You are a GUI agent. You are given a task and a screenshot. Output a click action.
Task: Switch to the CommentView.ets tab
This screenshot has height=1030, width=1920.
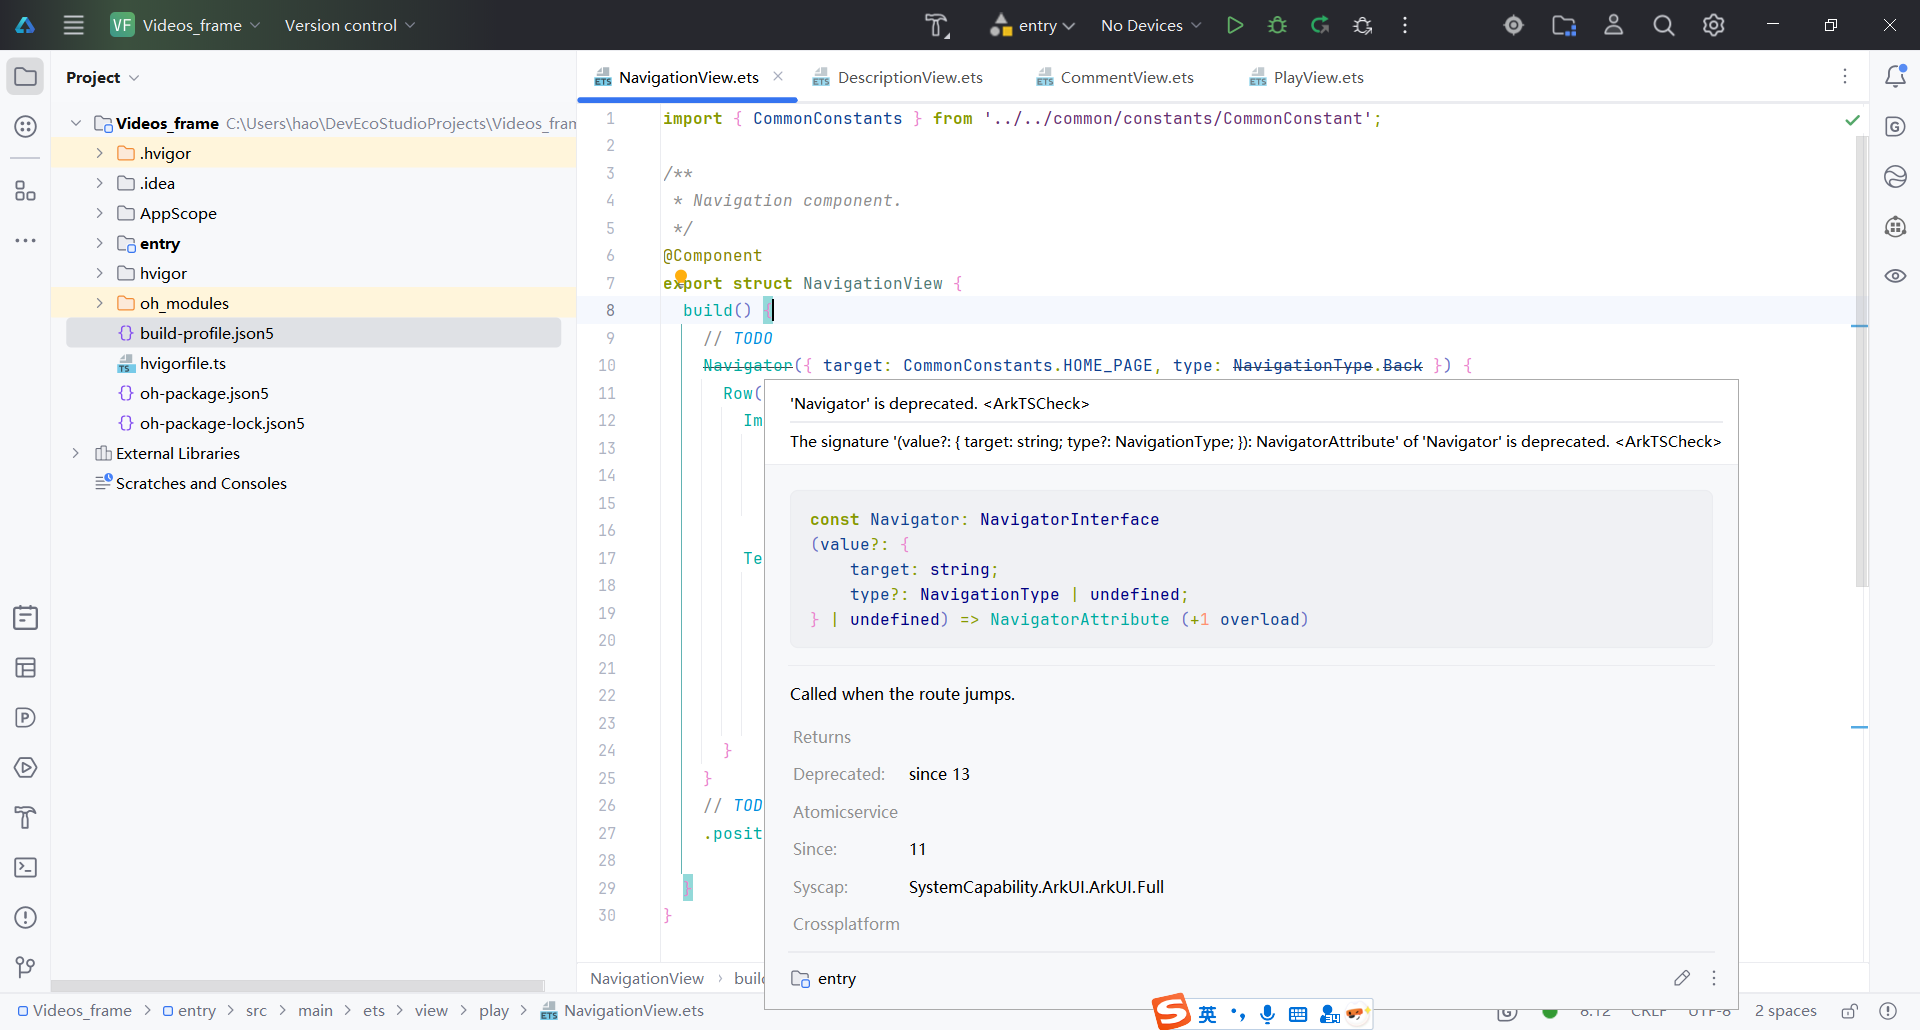pos(1126,77)
